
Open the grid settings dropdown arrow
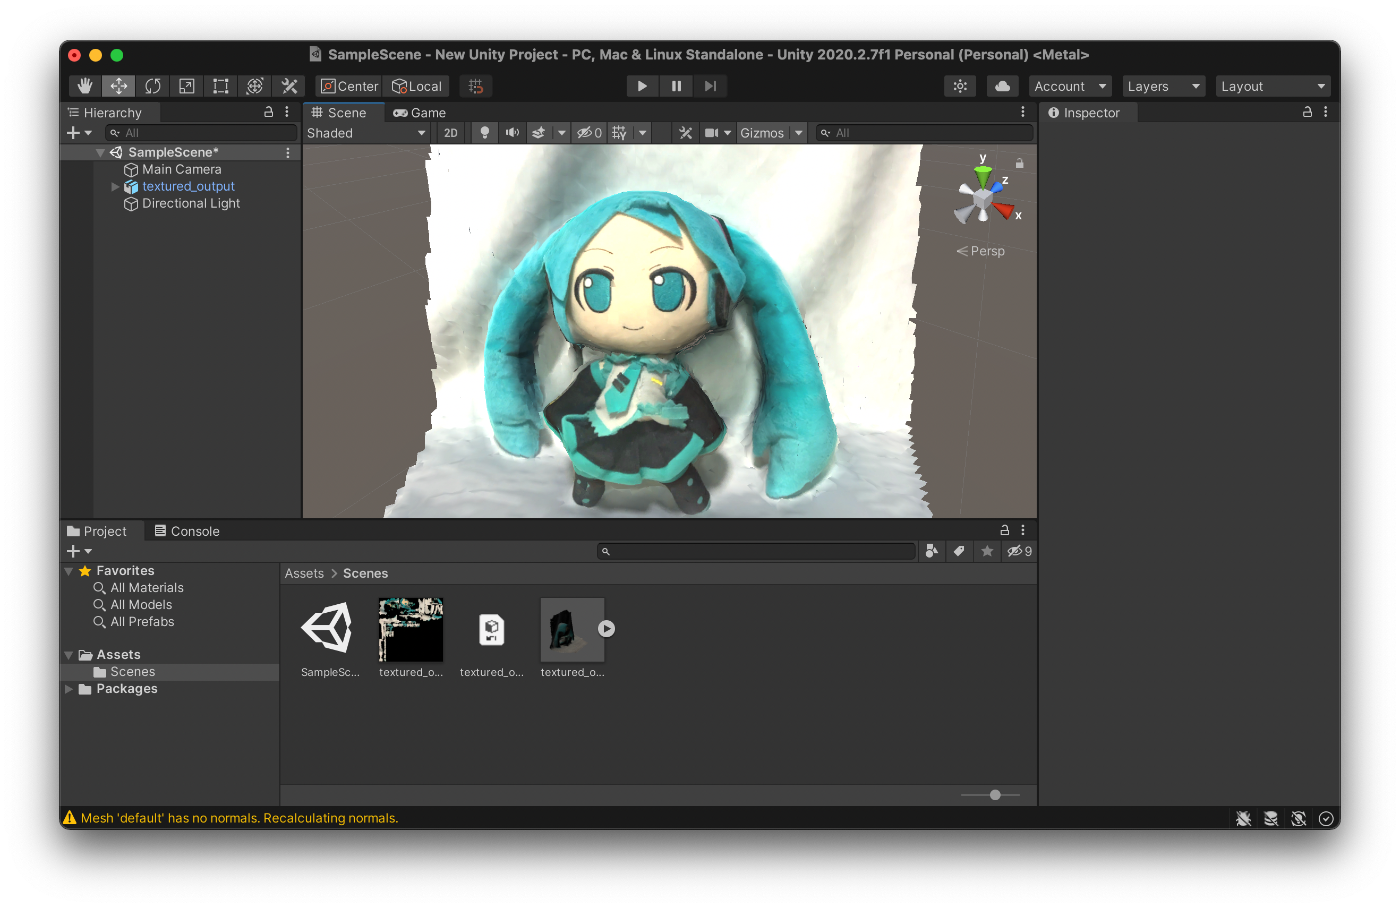click(642, 133)
